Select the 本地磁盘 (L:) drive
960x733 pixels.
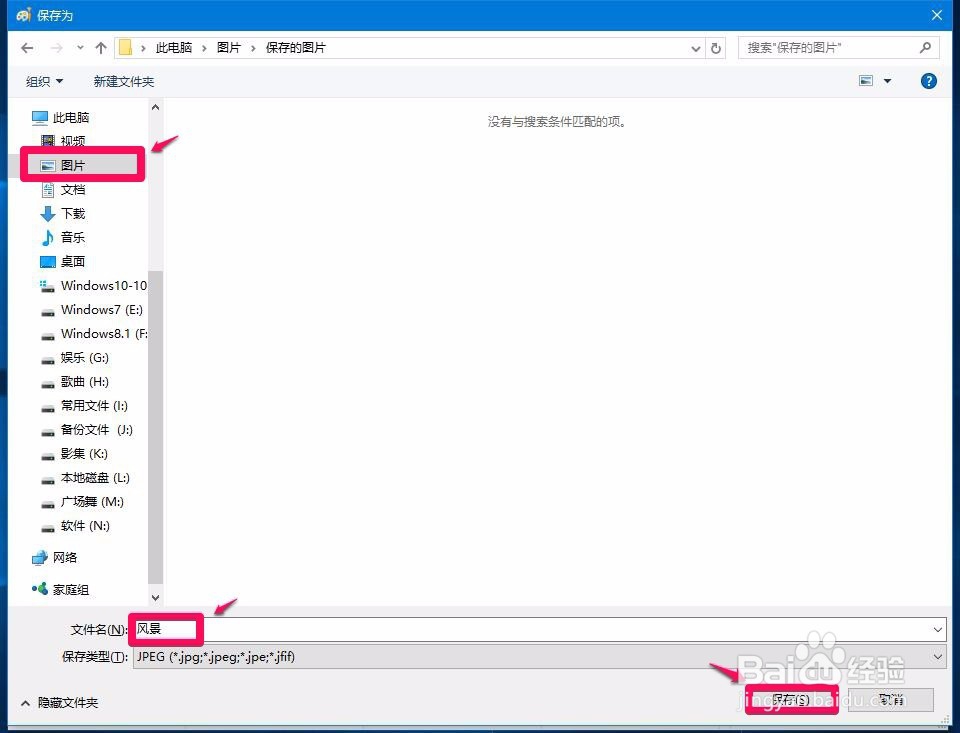[95, 478]
